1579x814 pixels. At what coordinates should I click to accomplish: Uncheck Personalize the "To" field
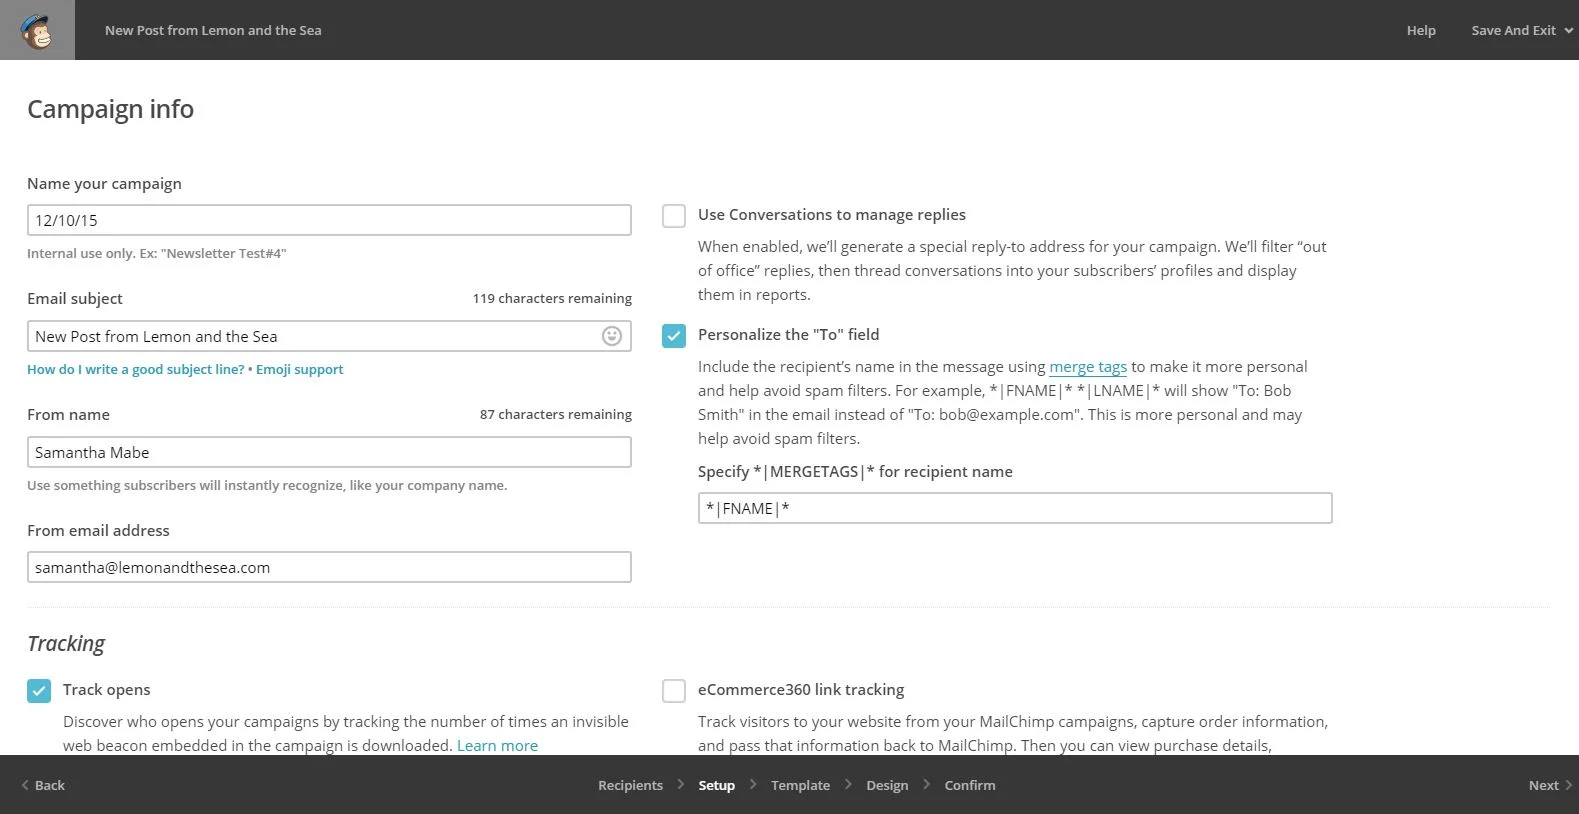pos(674,336)
